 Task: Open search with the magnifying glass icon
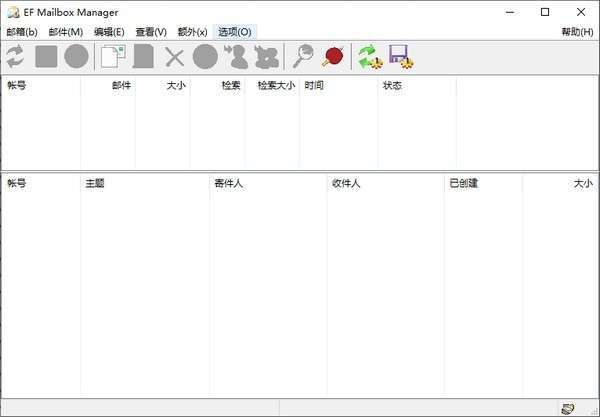[303, 56]
